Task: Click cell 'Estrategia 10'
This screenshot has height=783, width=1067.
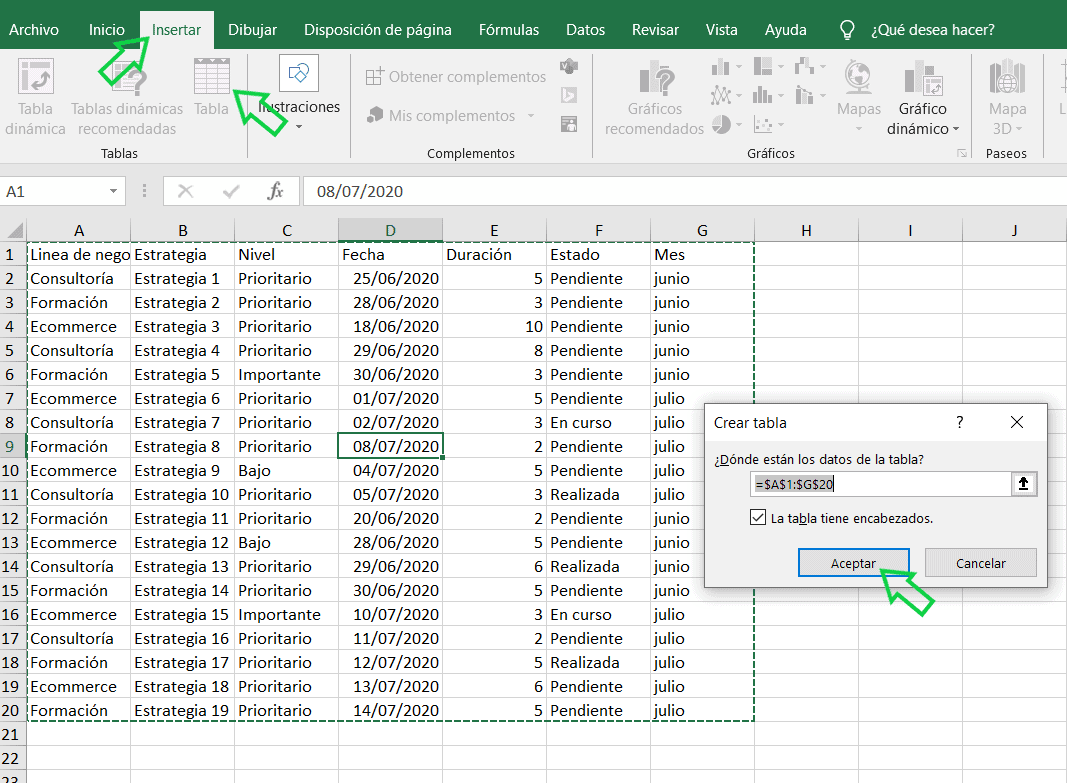Action: 182,495
